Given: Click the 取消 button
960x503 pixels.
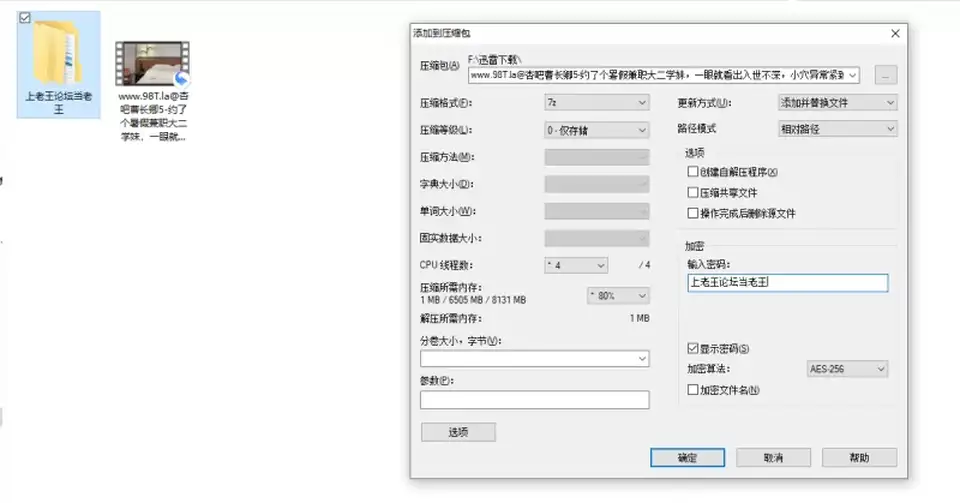Looking at the screenshot, I should [x=773, y=458].
